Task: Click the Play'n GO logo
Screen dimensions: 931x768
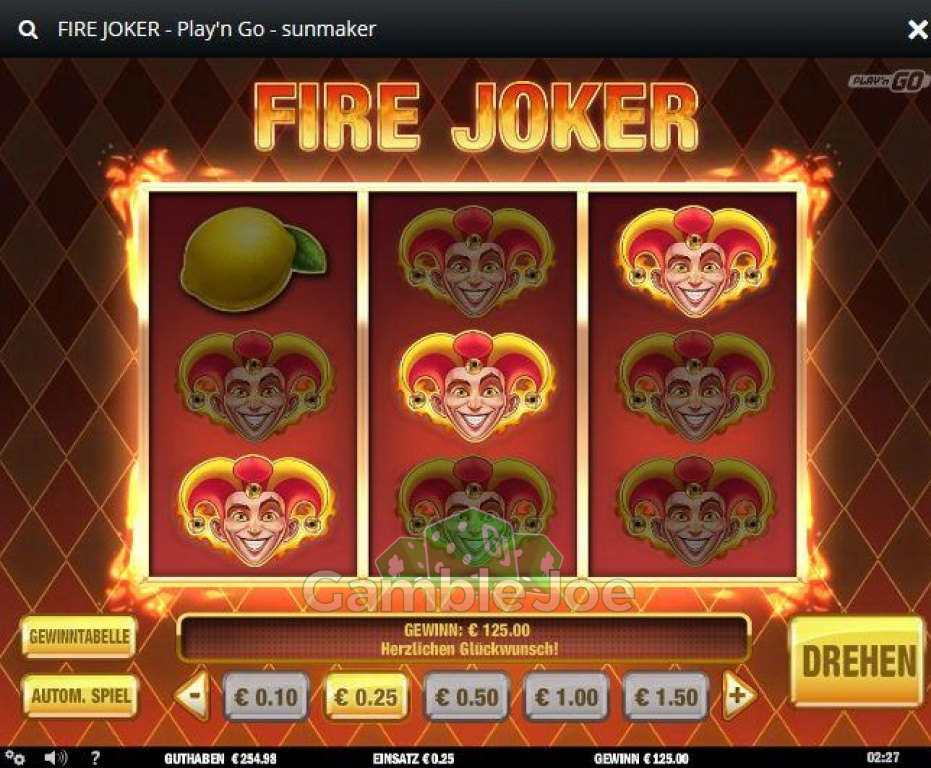Action: (888, 81)
